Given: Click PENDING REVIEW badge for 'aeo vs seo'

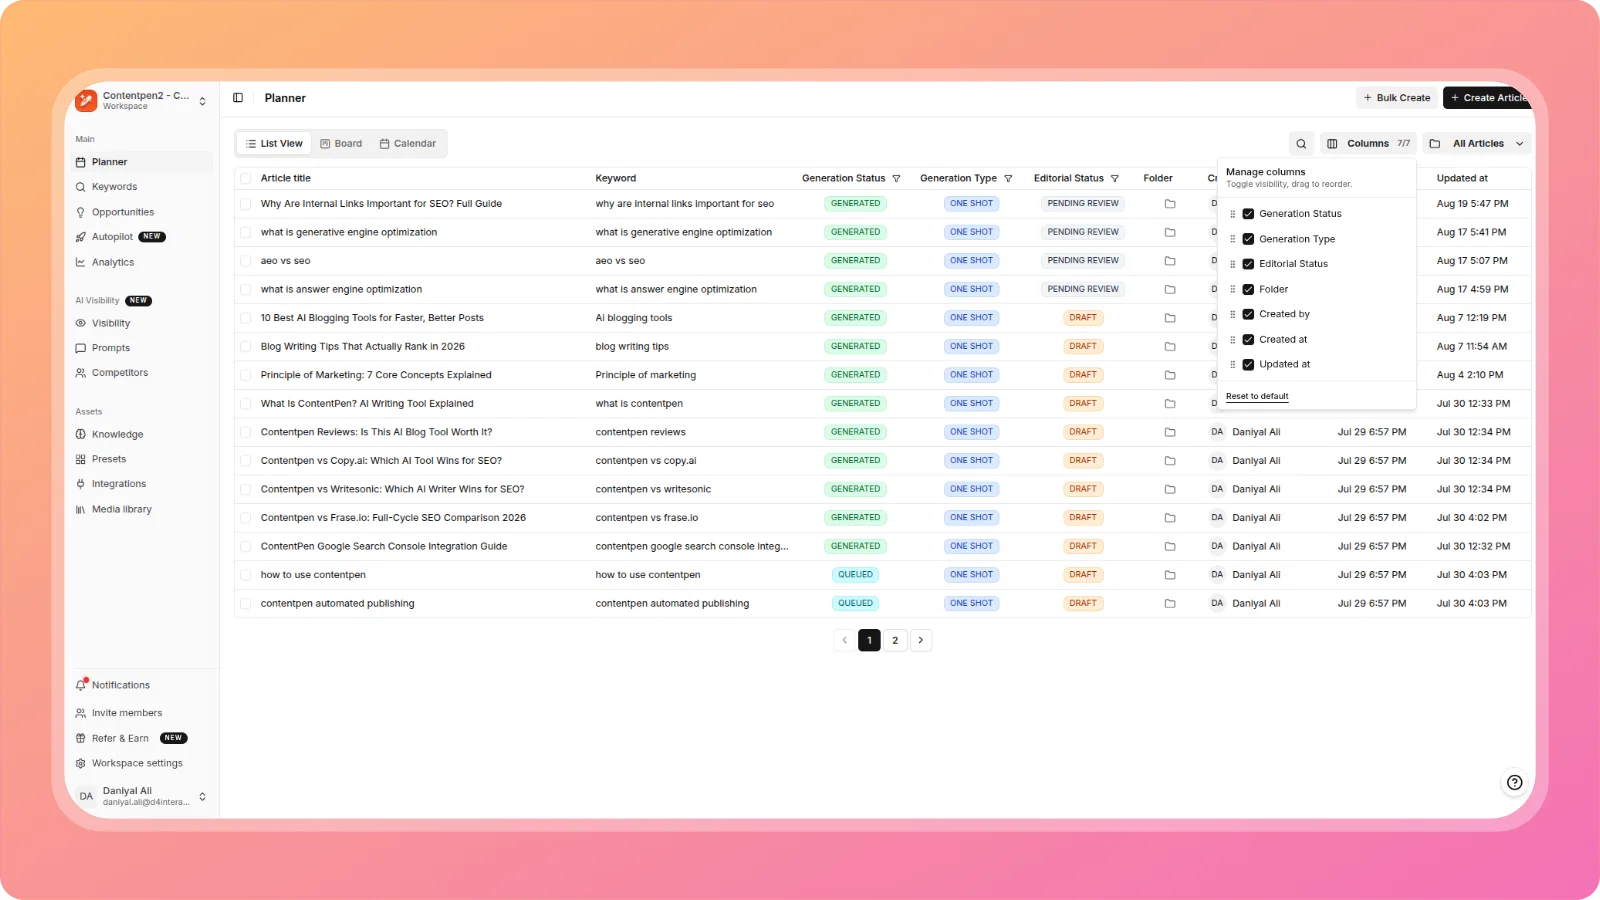Looking at the screenshot, I should tap(1083, 261).
